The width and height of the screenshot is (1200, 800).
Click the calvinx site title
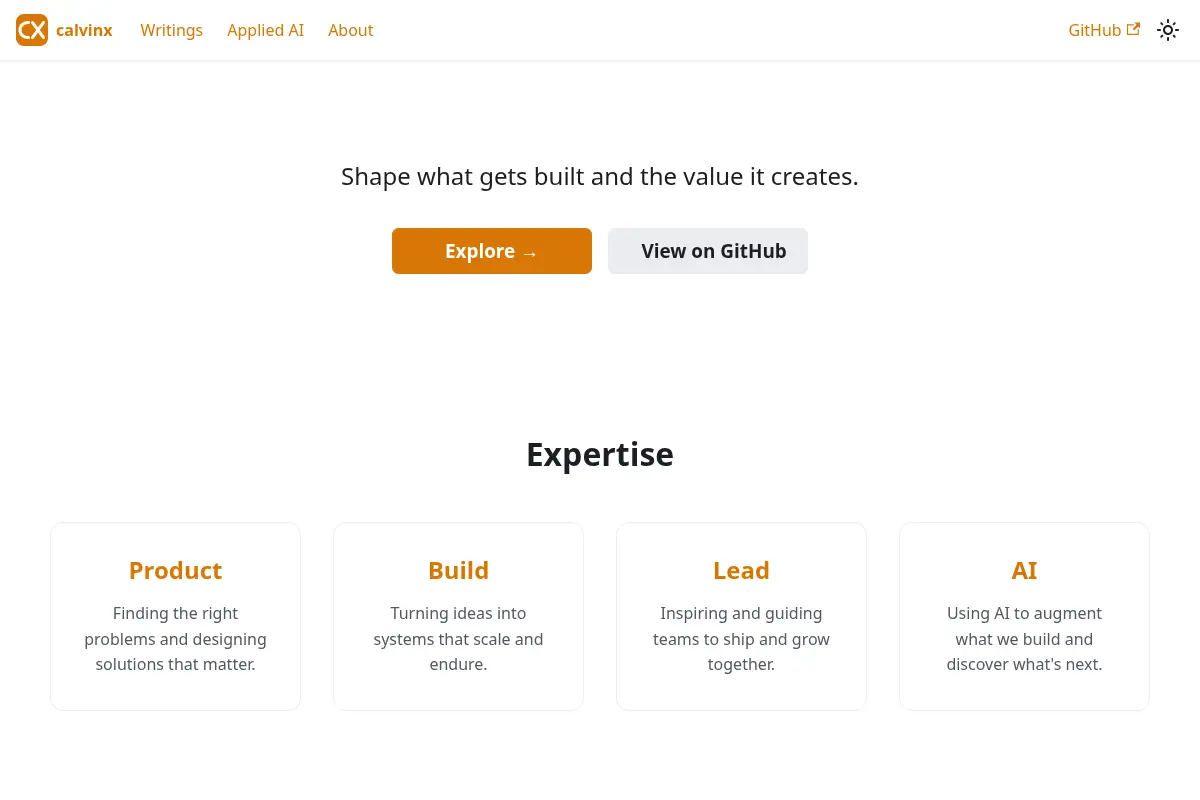click(x=84, y=30)
